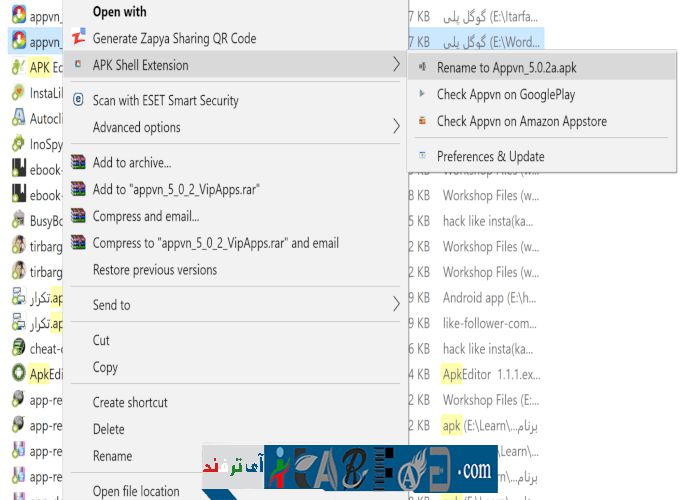Expand the Send to submenu arrow

point(396,304)
